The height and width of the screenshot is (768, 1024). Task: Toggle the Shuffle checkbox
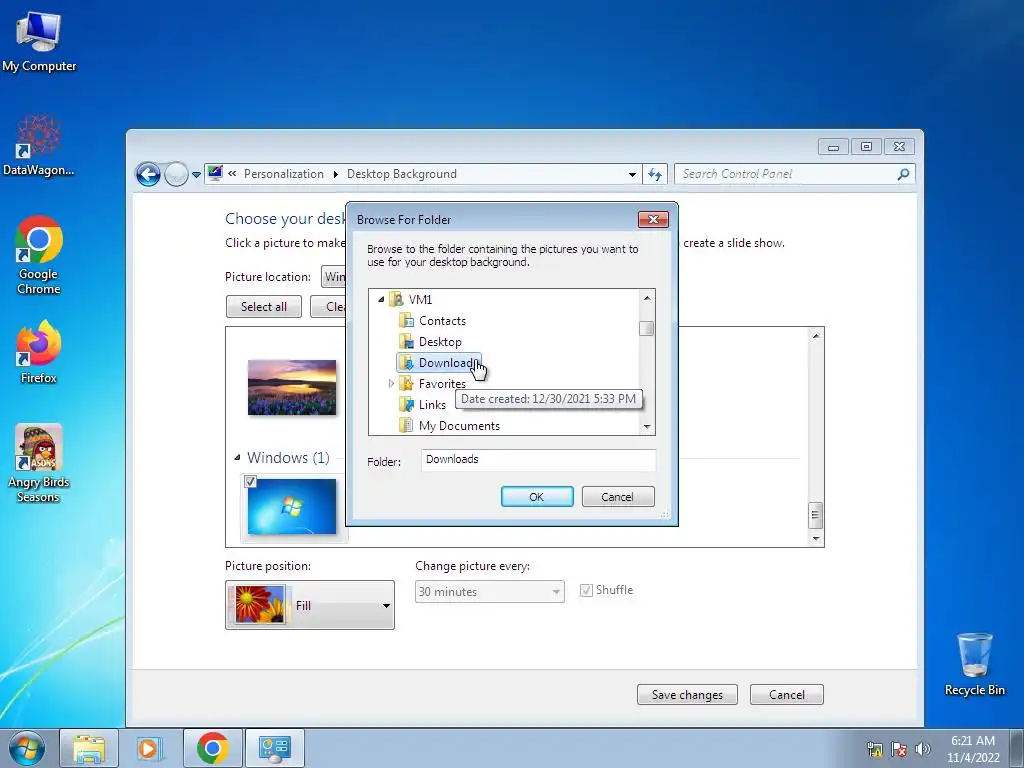coord(586,590)
